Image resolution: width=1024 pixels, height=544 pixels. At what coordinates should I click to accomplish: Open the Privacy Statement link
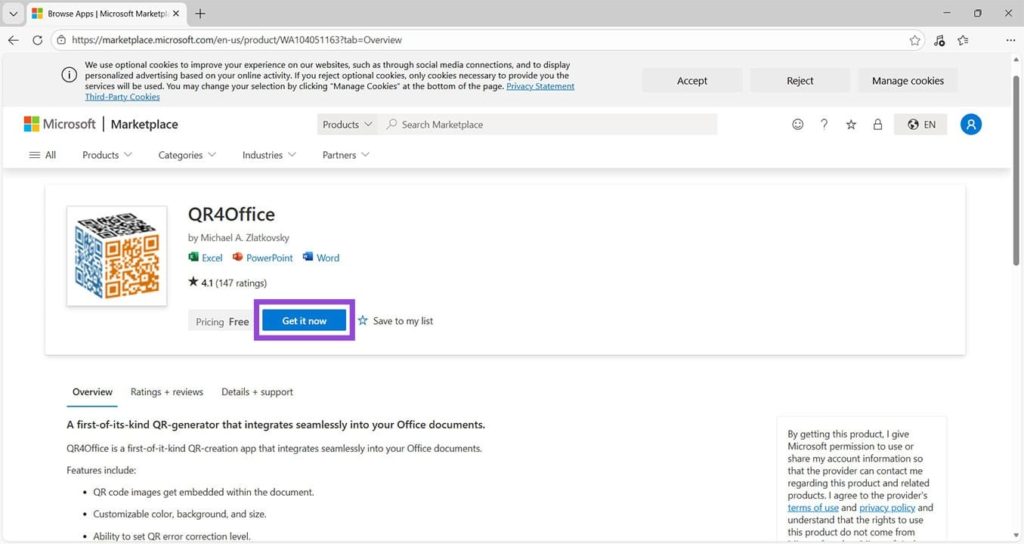coord(540,86)
